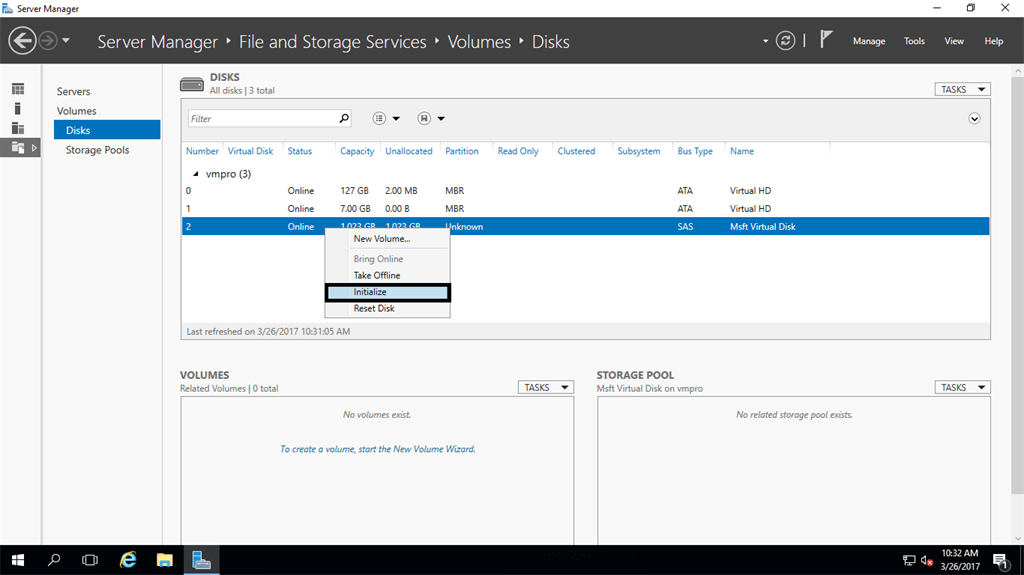Open VOLUMES TASKS dropdown

[546, 387]
